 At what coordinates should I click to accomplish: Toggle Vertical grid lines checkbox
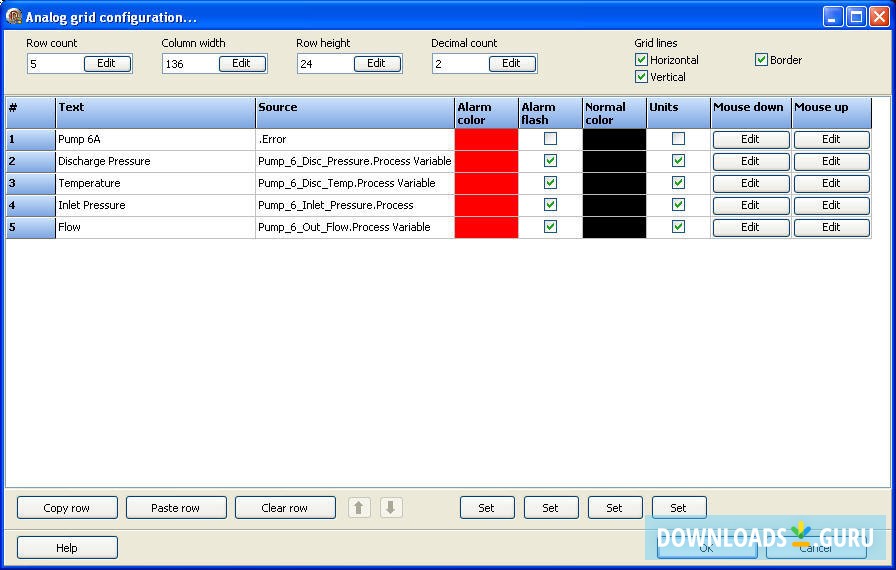pos(641,77)
